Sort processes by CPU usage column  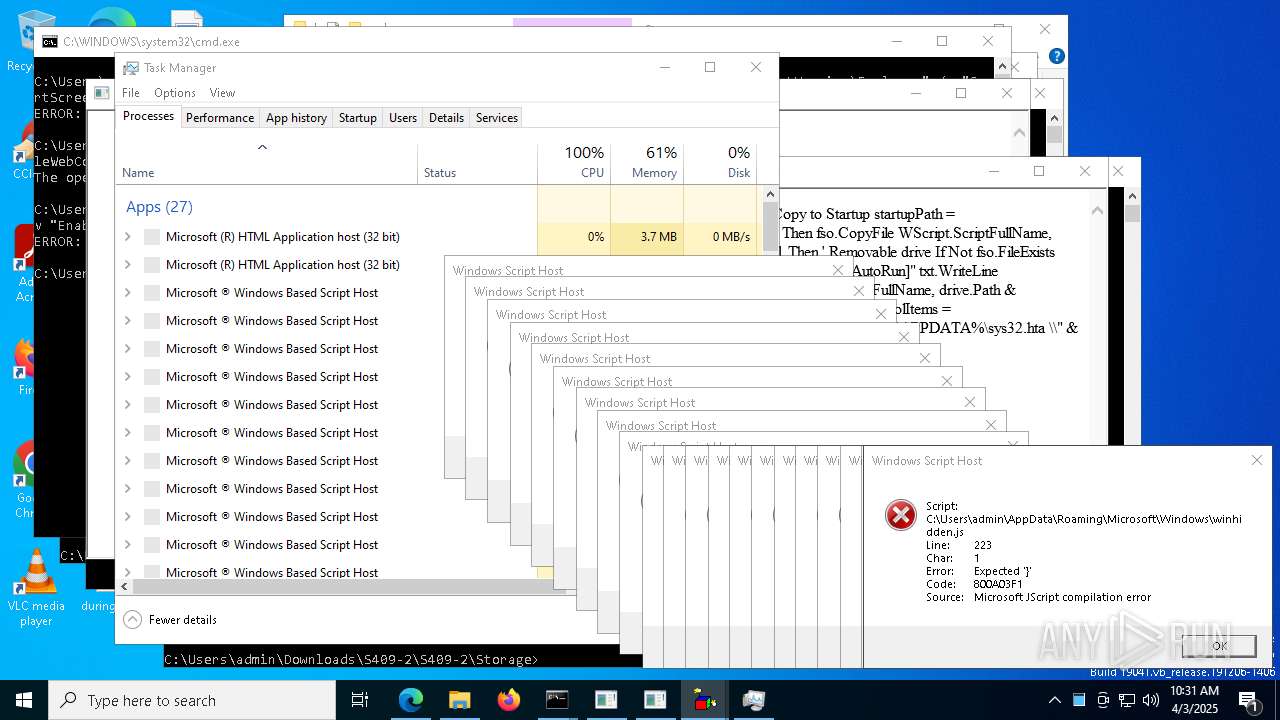coord(574,164)
